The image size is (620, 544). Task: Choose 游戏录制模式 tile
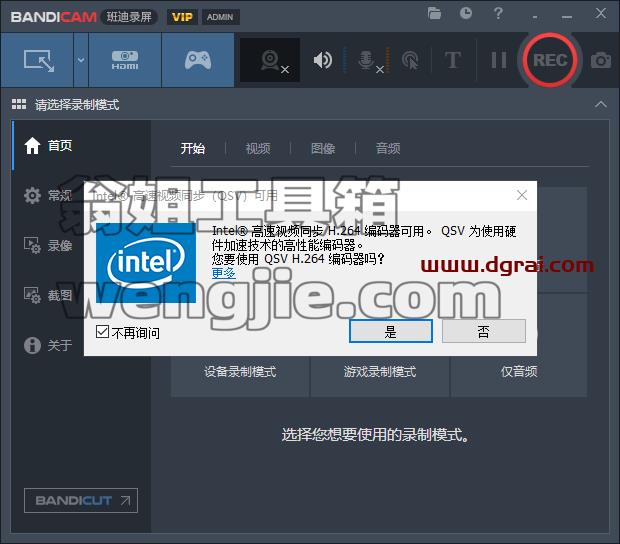380,372
